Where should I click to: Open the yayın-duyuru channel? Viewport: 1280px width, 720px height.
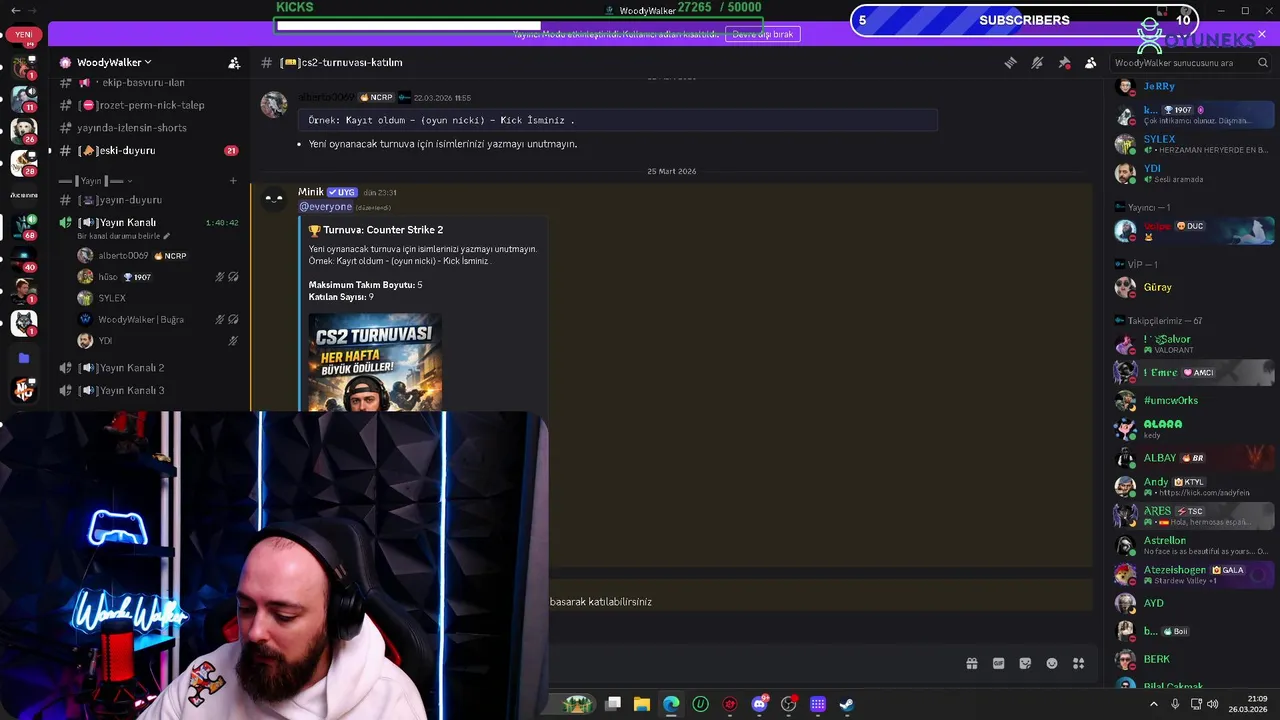click(x=150, y=200)
